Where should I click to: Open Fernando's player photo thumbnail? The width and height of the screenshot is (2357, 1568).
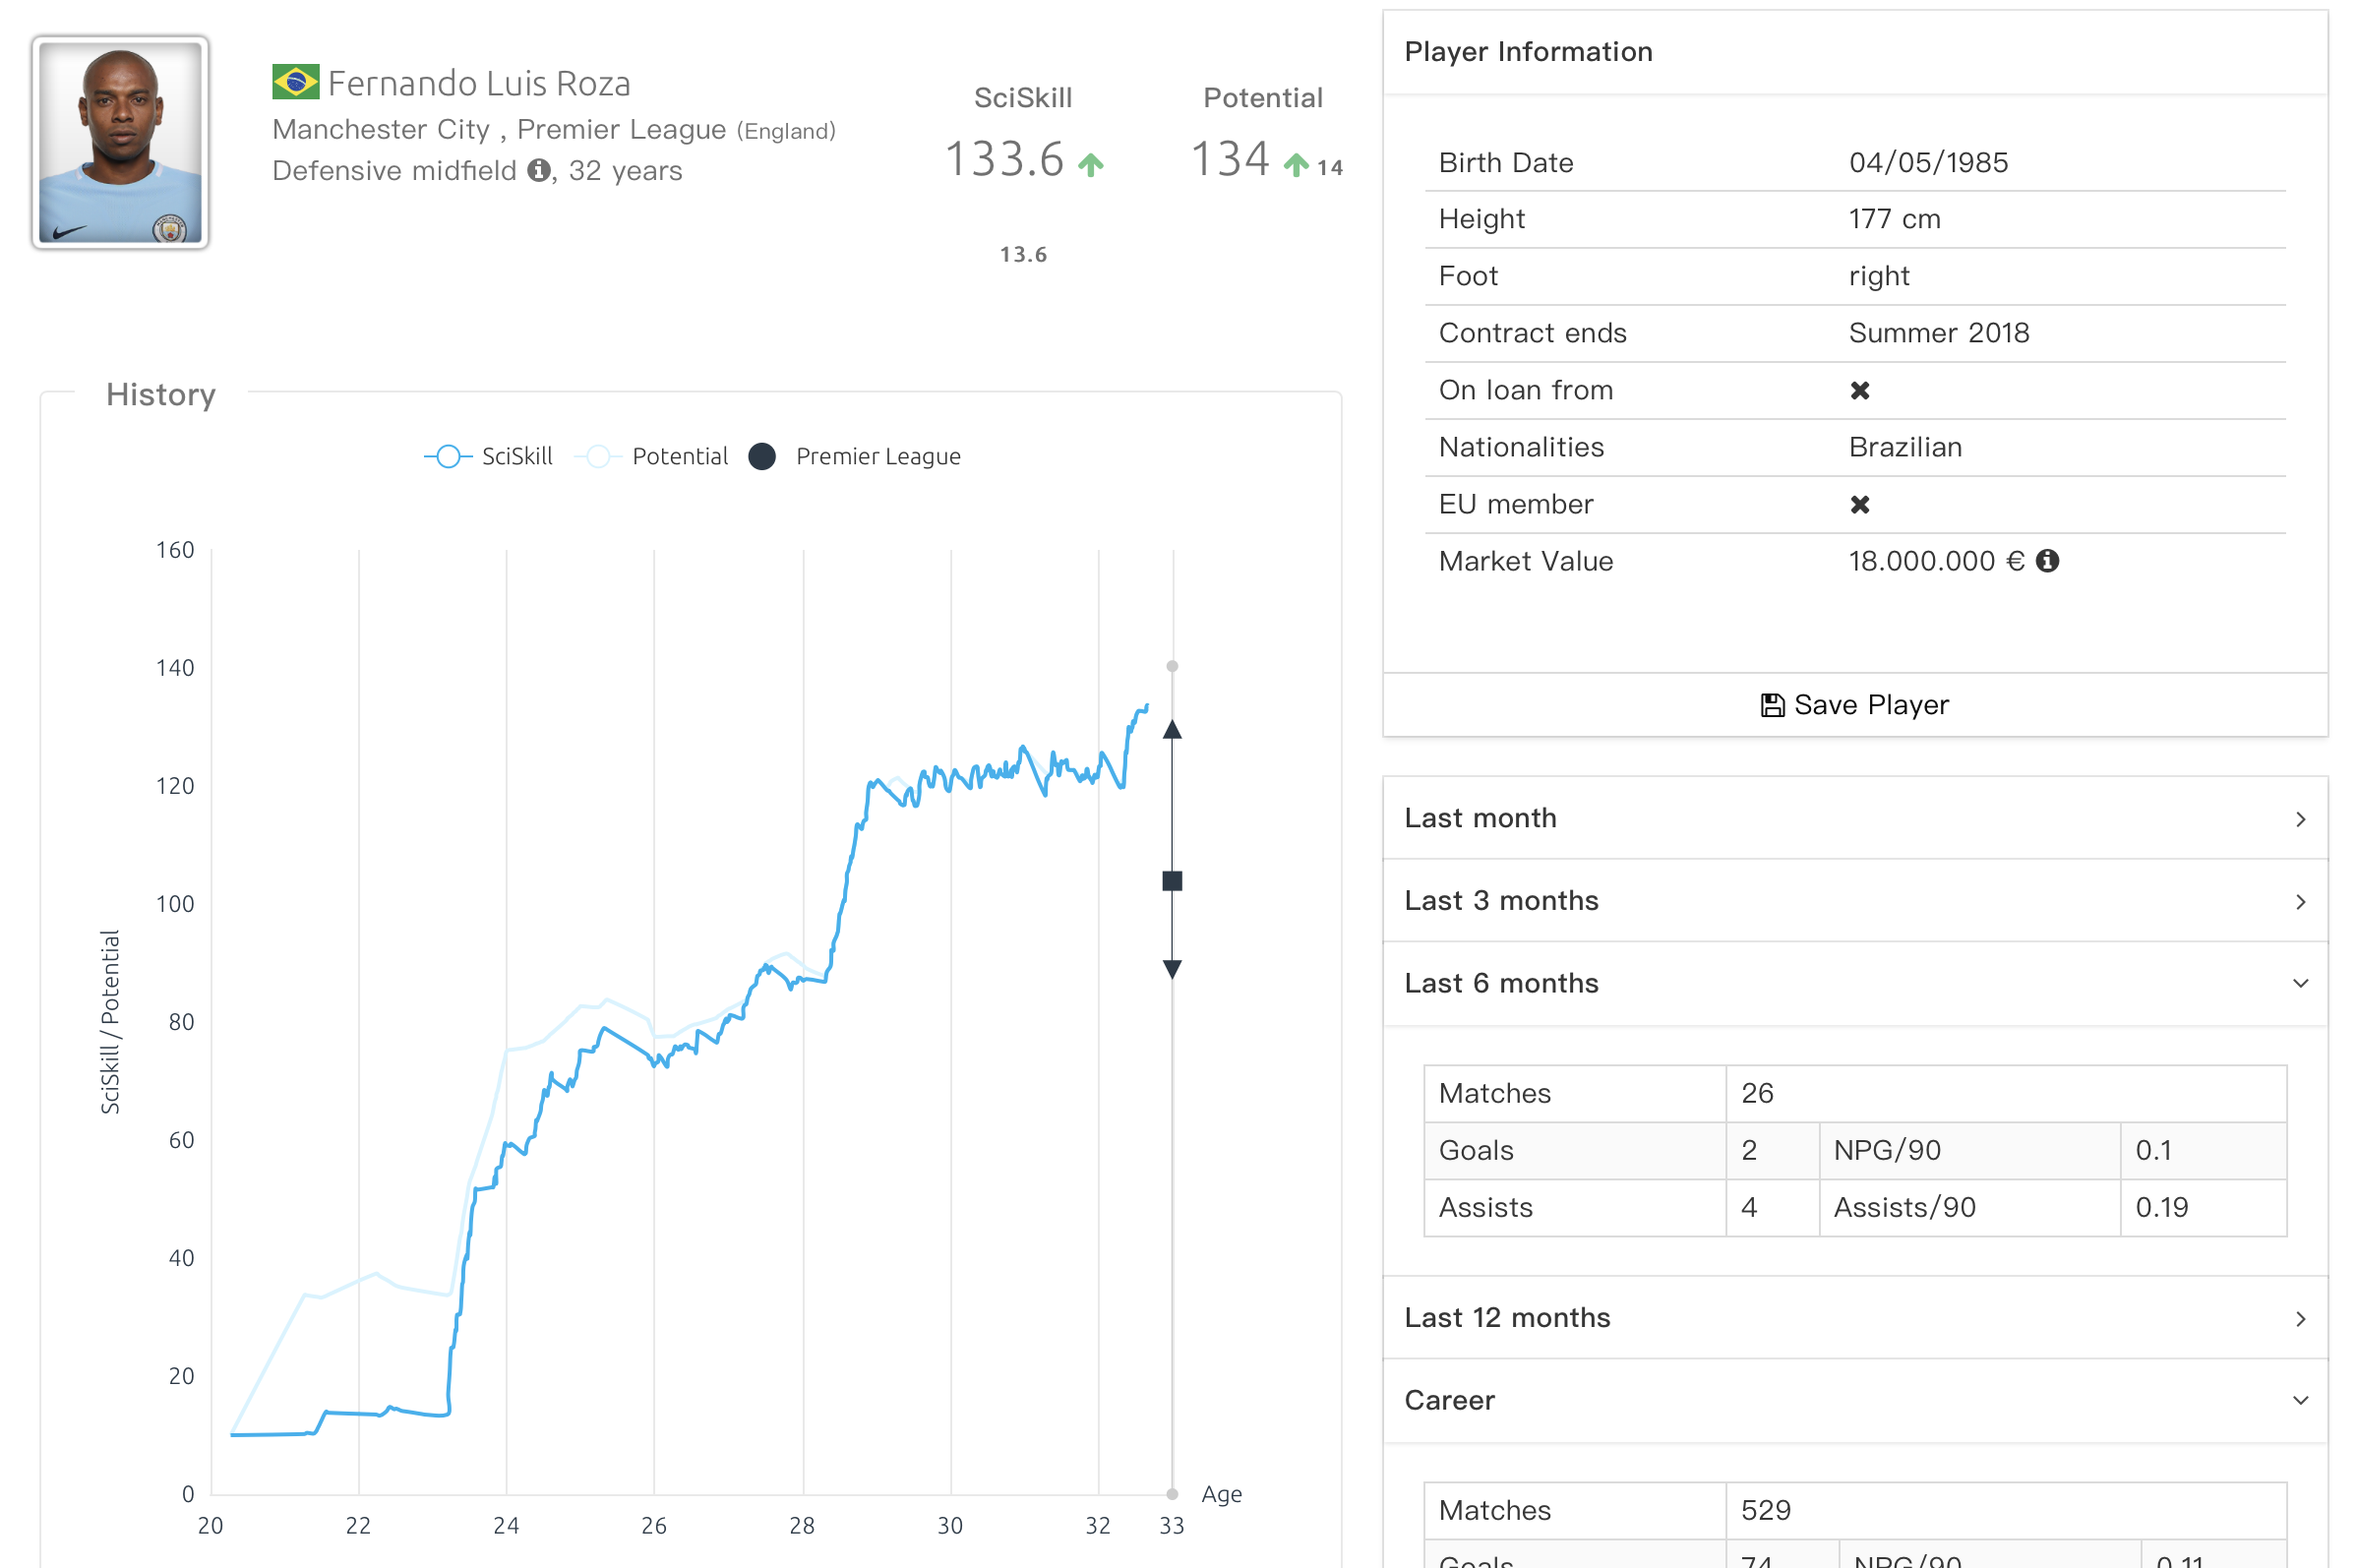point(120,142)
